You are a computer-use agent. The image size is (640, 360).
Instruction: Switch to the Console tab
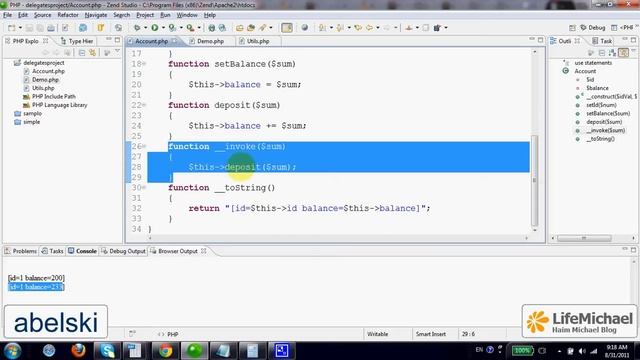pos(82,251)
